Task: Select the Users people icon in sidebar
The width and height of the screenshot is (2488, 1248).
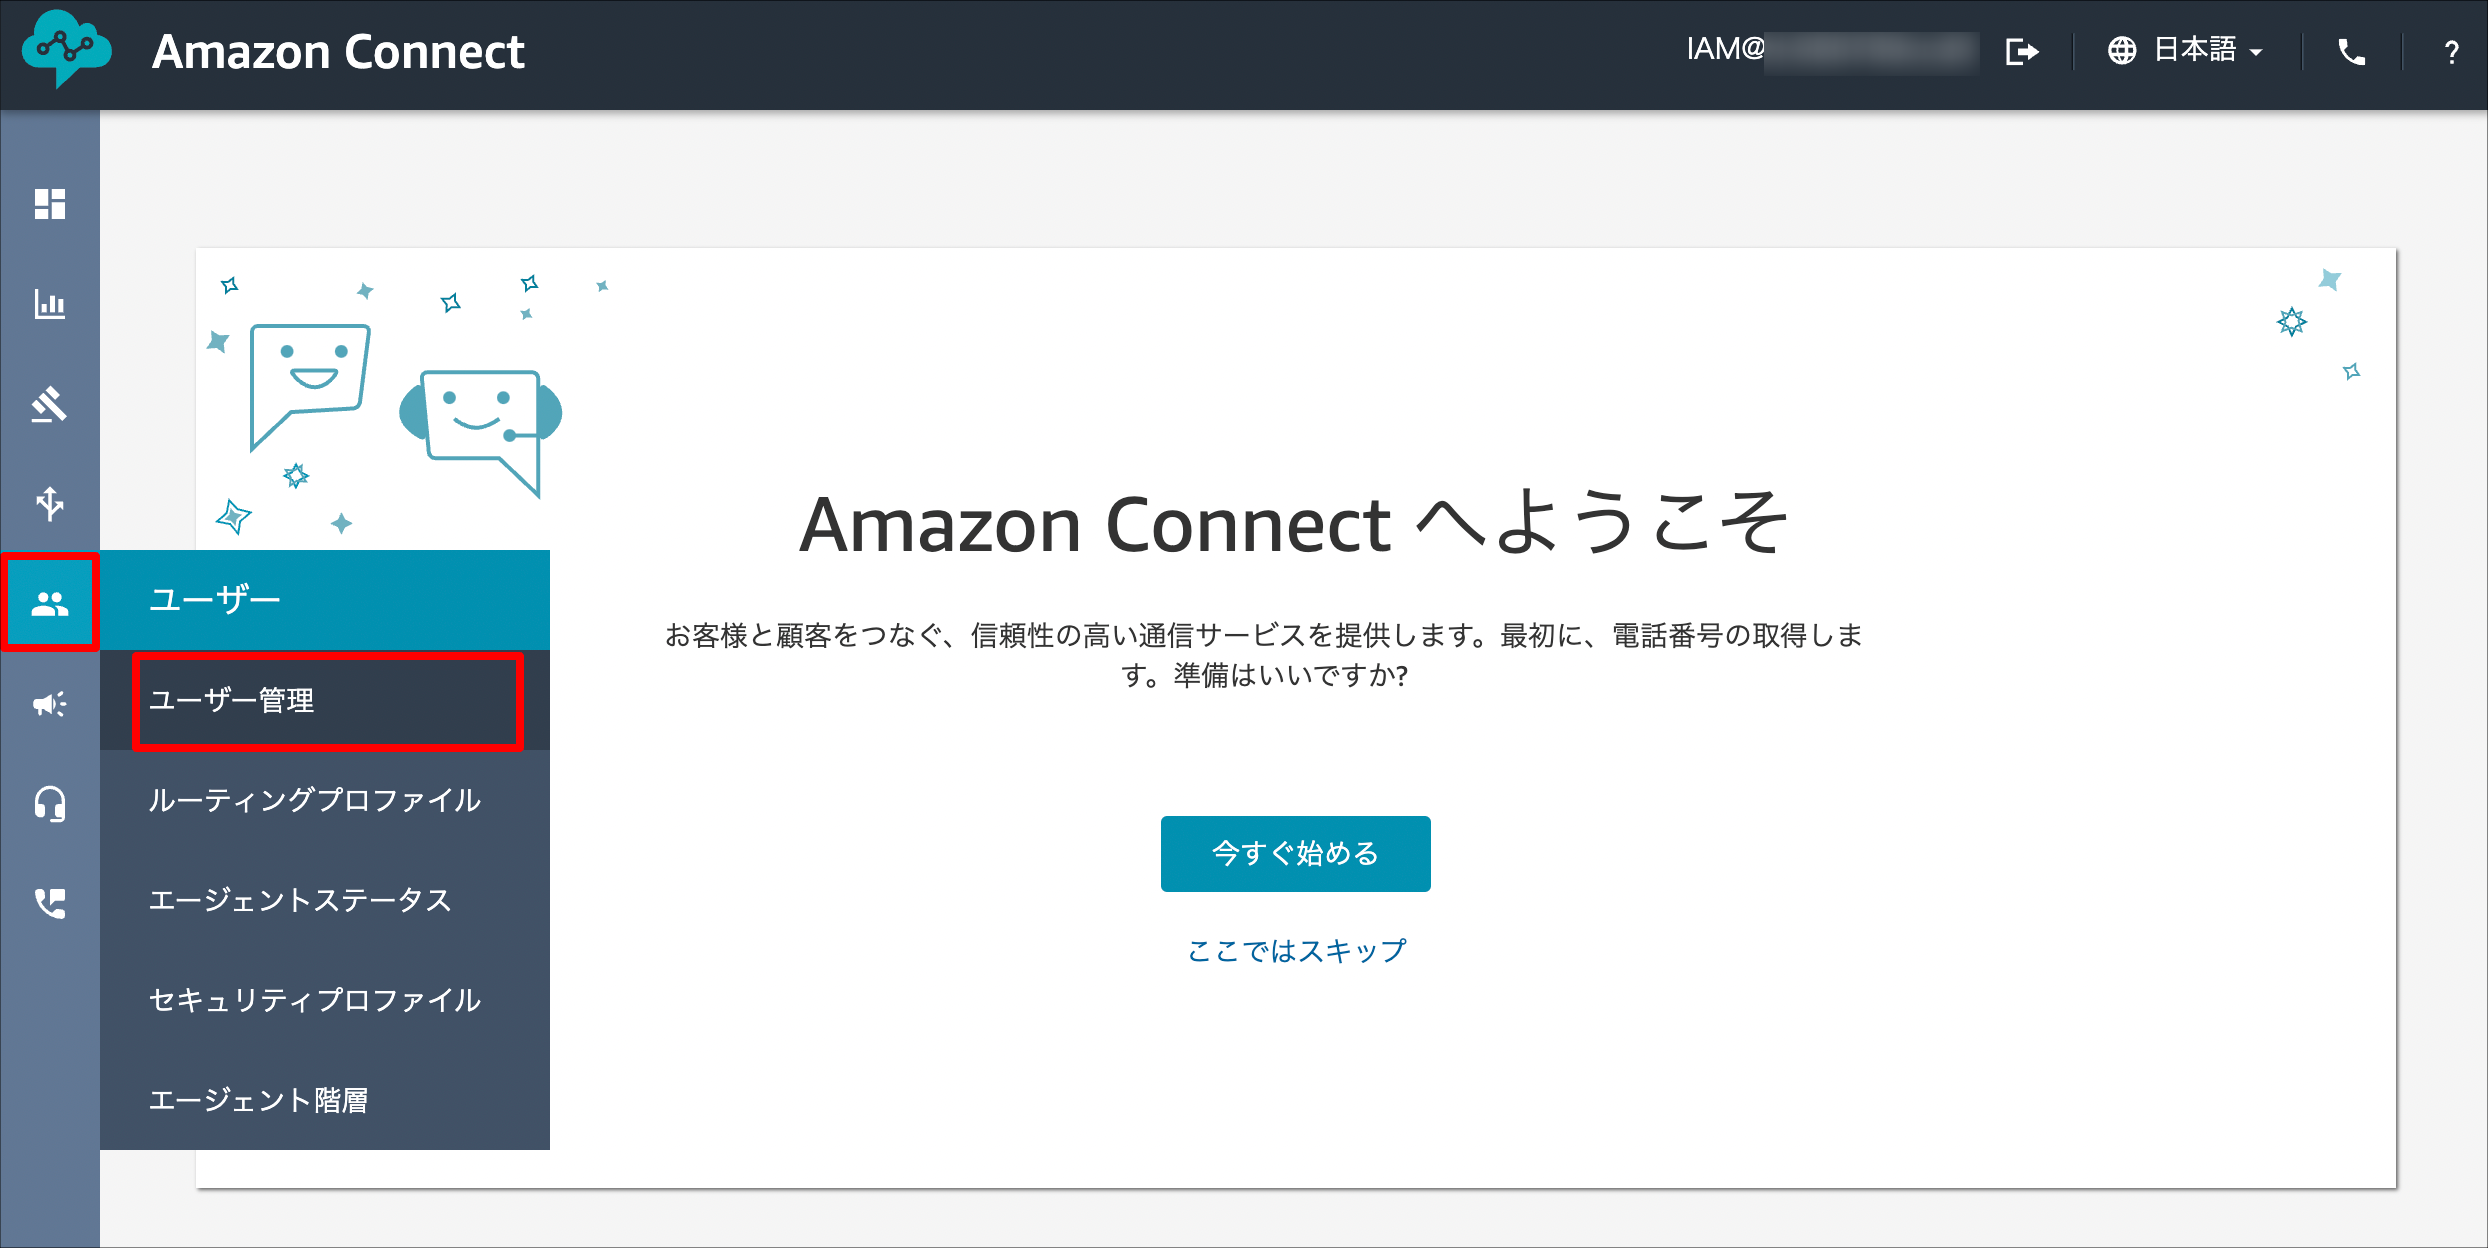Action: pos(50,603)
